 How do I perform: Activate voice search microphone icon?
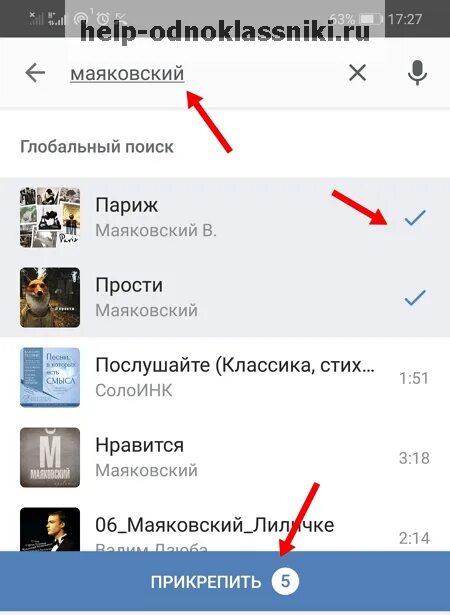[x=417, y=73]
